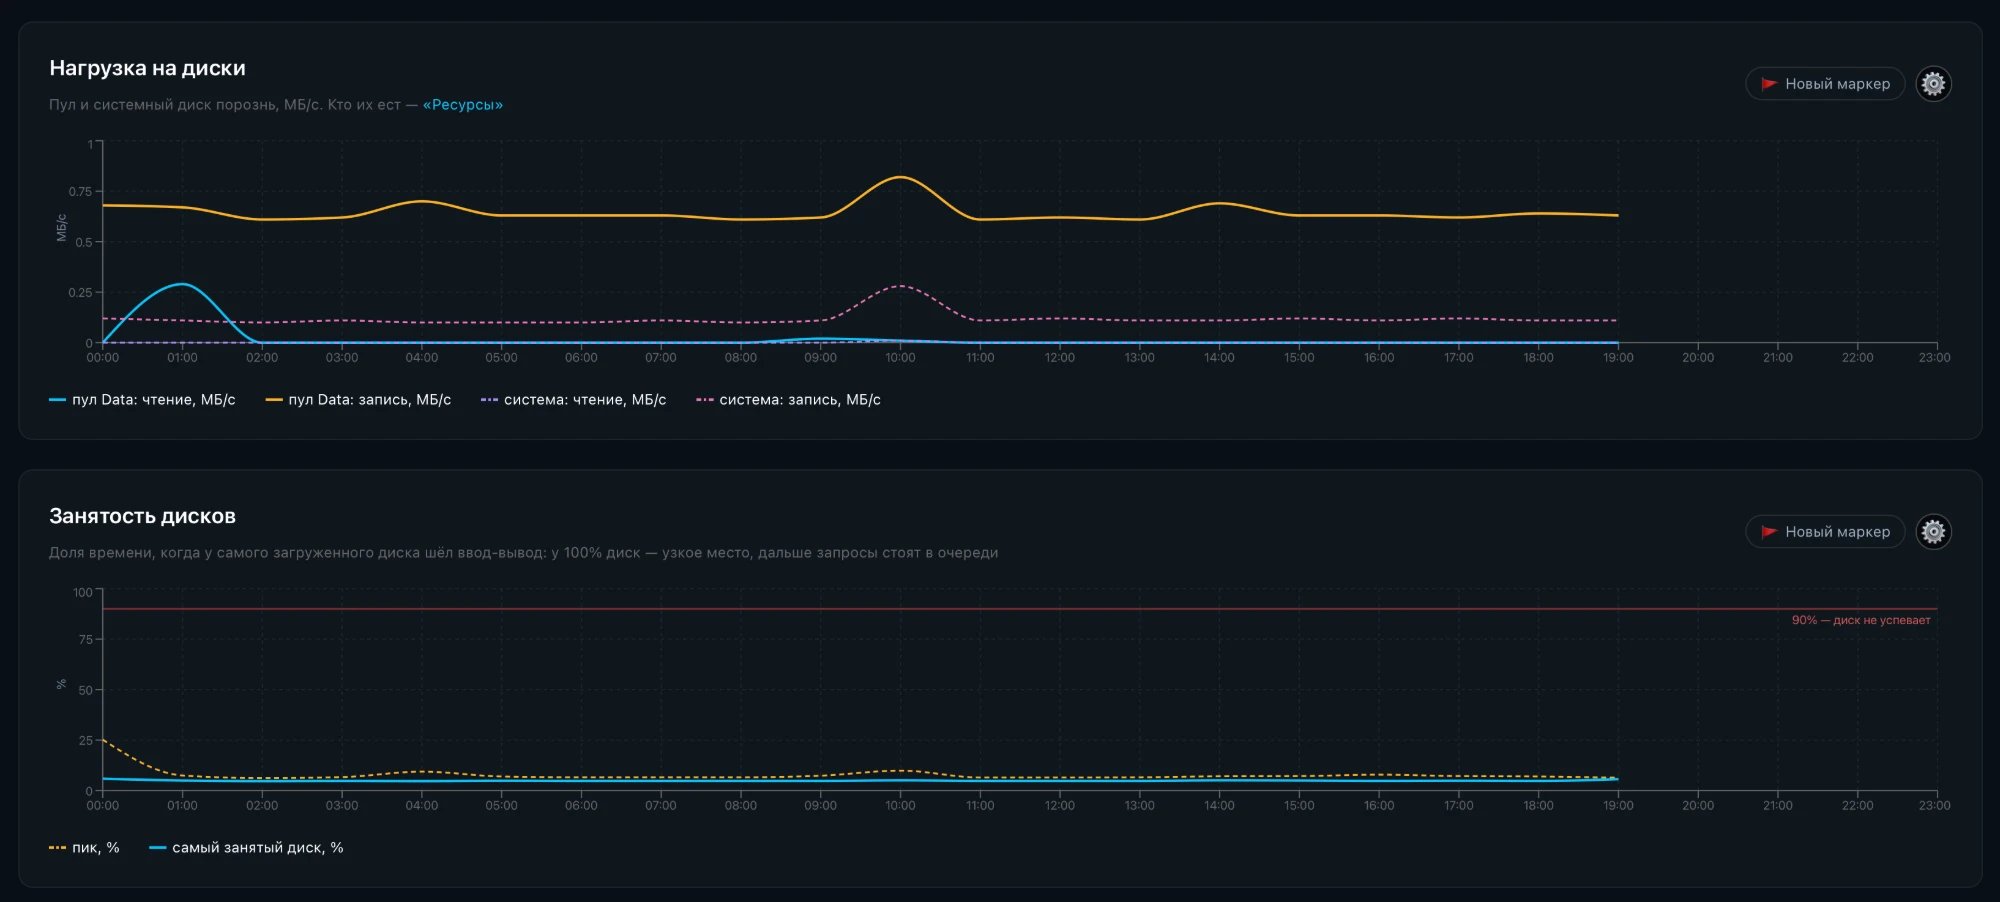Toggle legend пик, %

84,848
